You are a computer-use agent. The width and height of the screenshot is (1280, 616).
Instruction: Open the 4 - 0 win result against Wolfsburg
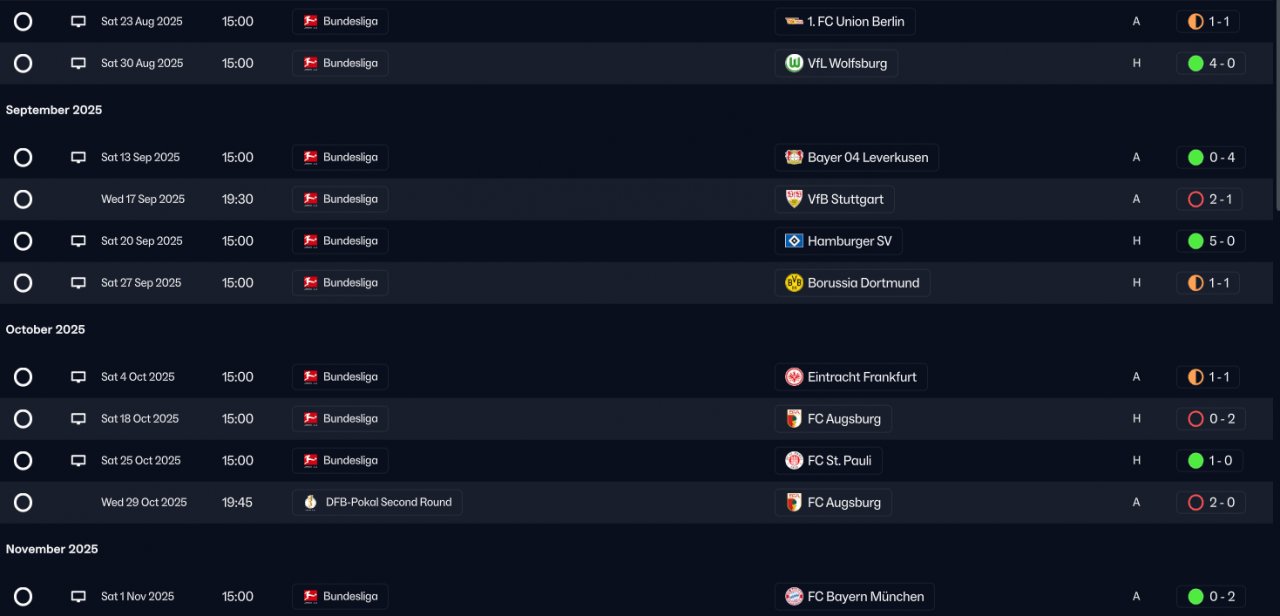click(x=1210, y=63)
